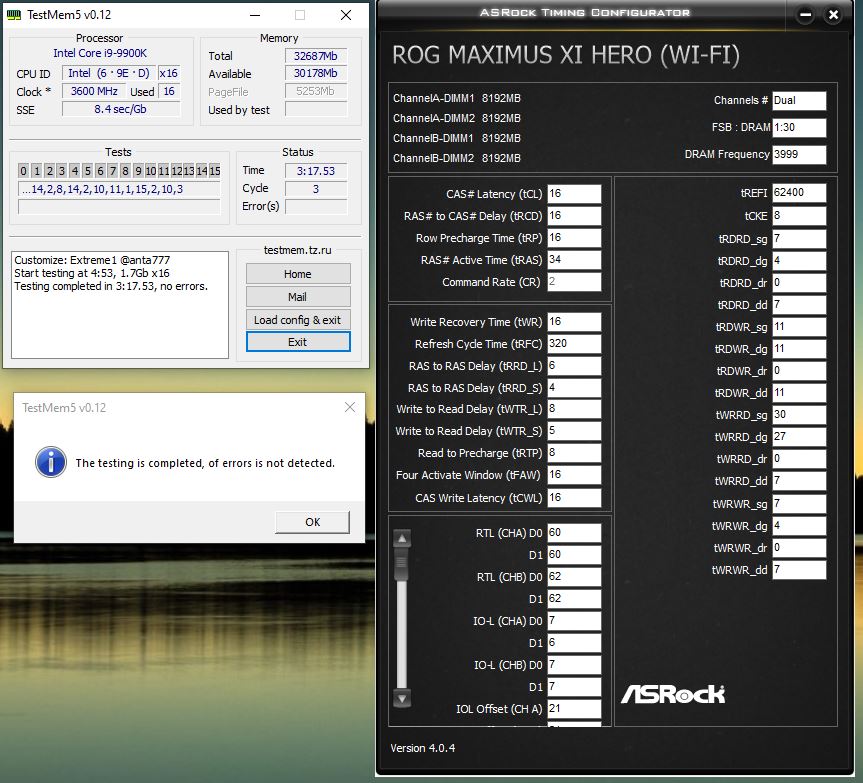Click the Cycle status value 3
Image resolution: width=863 pixels, height=783 pixels.
pos(315,189)
